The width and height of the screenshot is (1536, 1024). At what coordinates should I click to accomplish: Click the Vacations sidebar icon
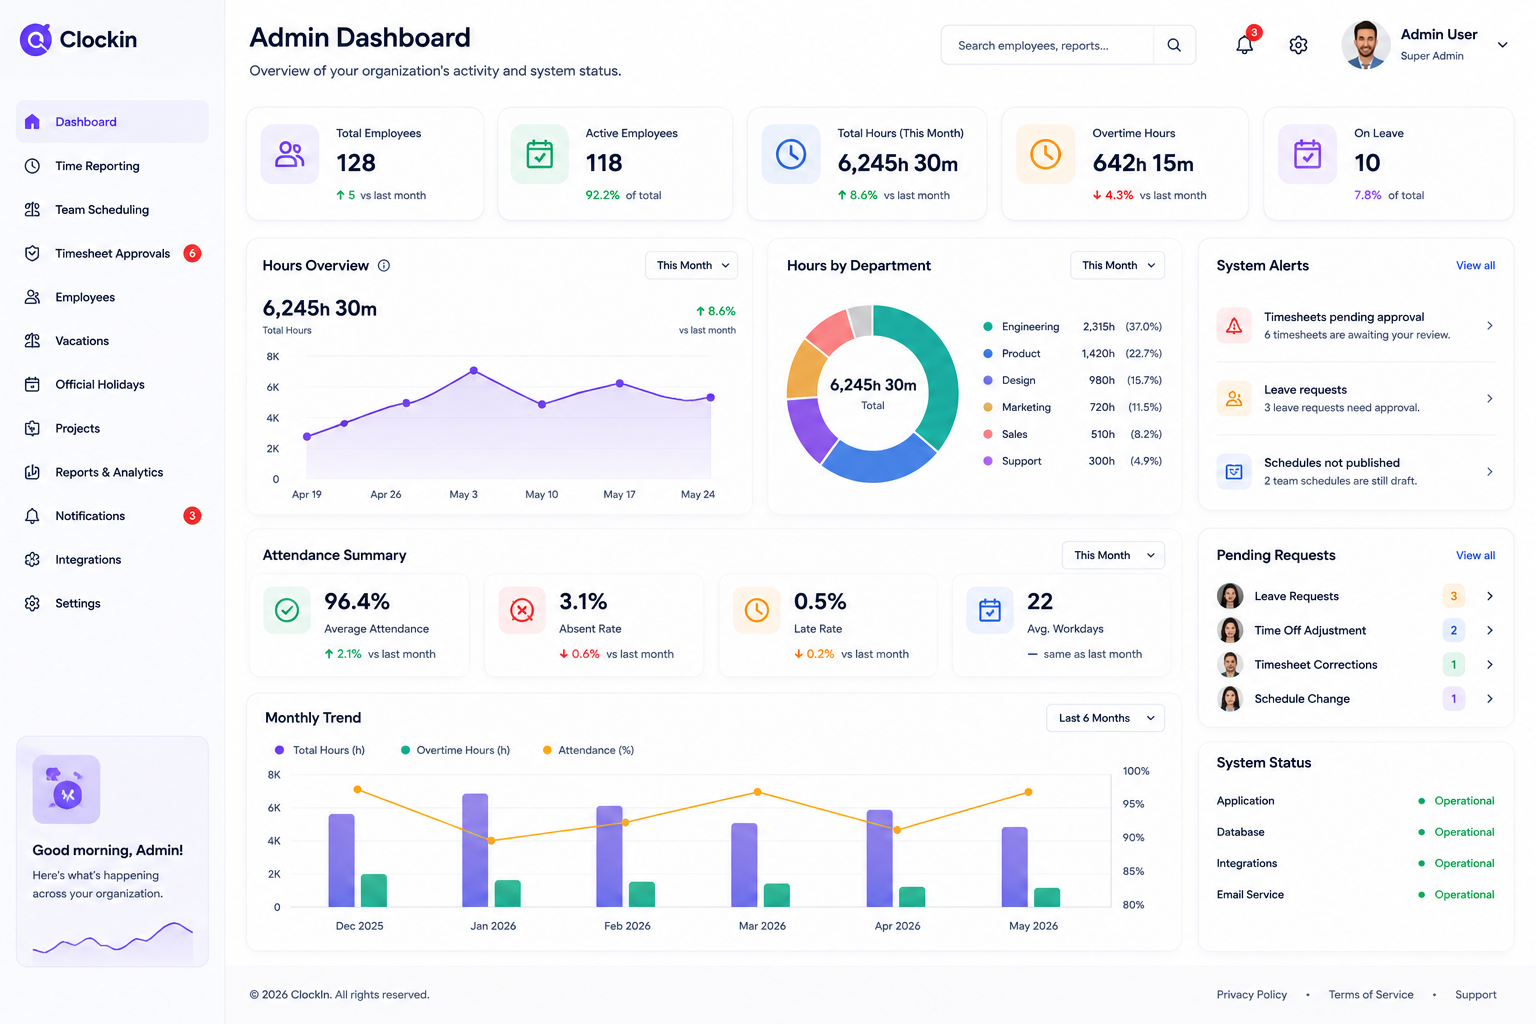pos(32,341)
